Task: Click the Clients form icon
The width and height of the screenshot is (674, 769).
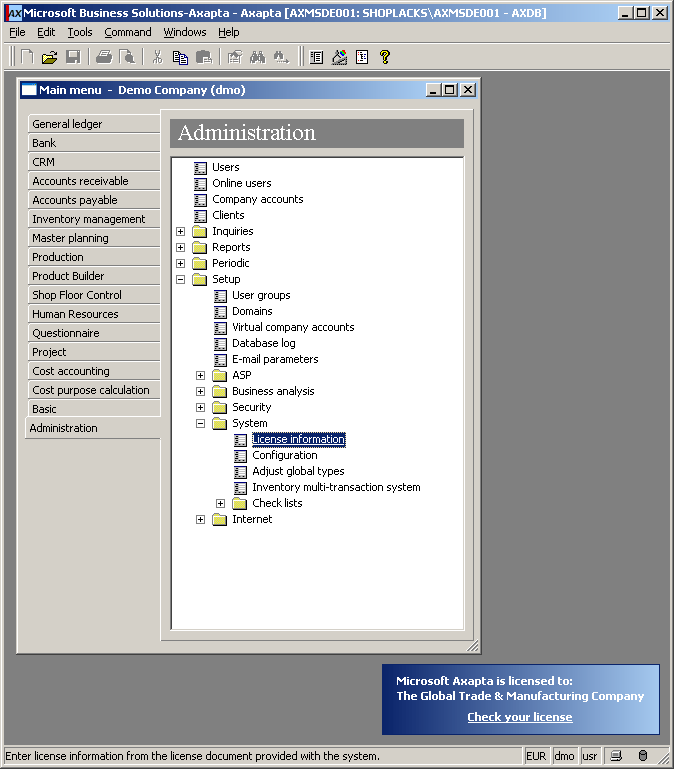Action: 200,216
